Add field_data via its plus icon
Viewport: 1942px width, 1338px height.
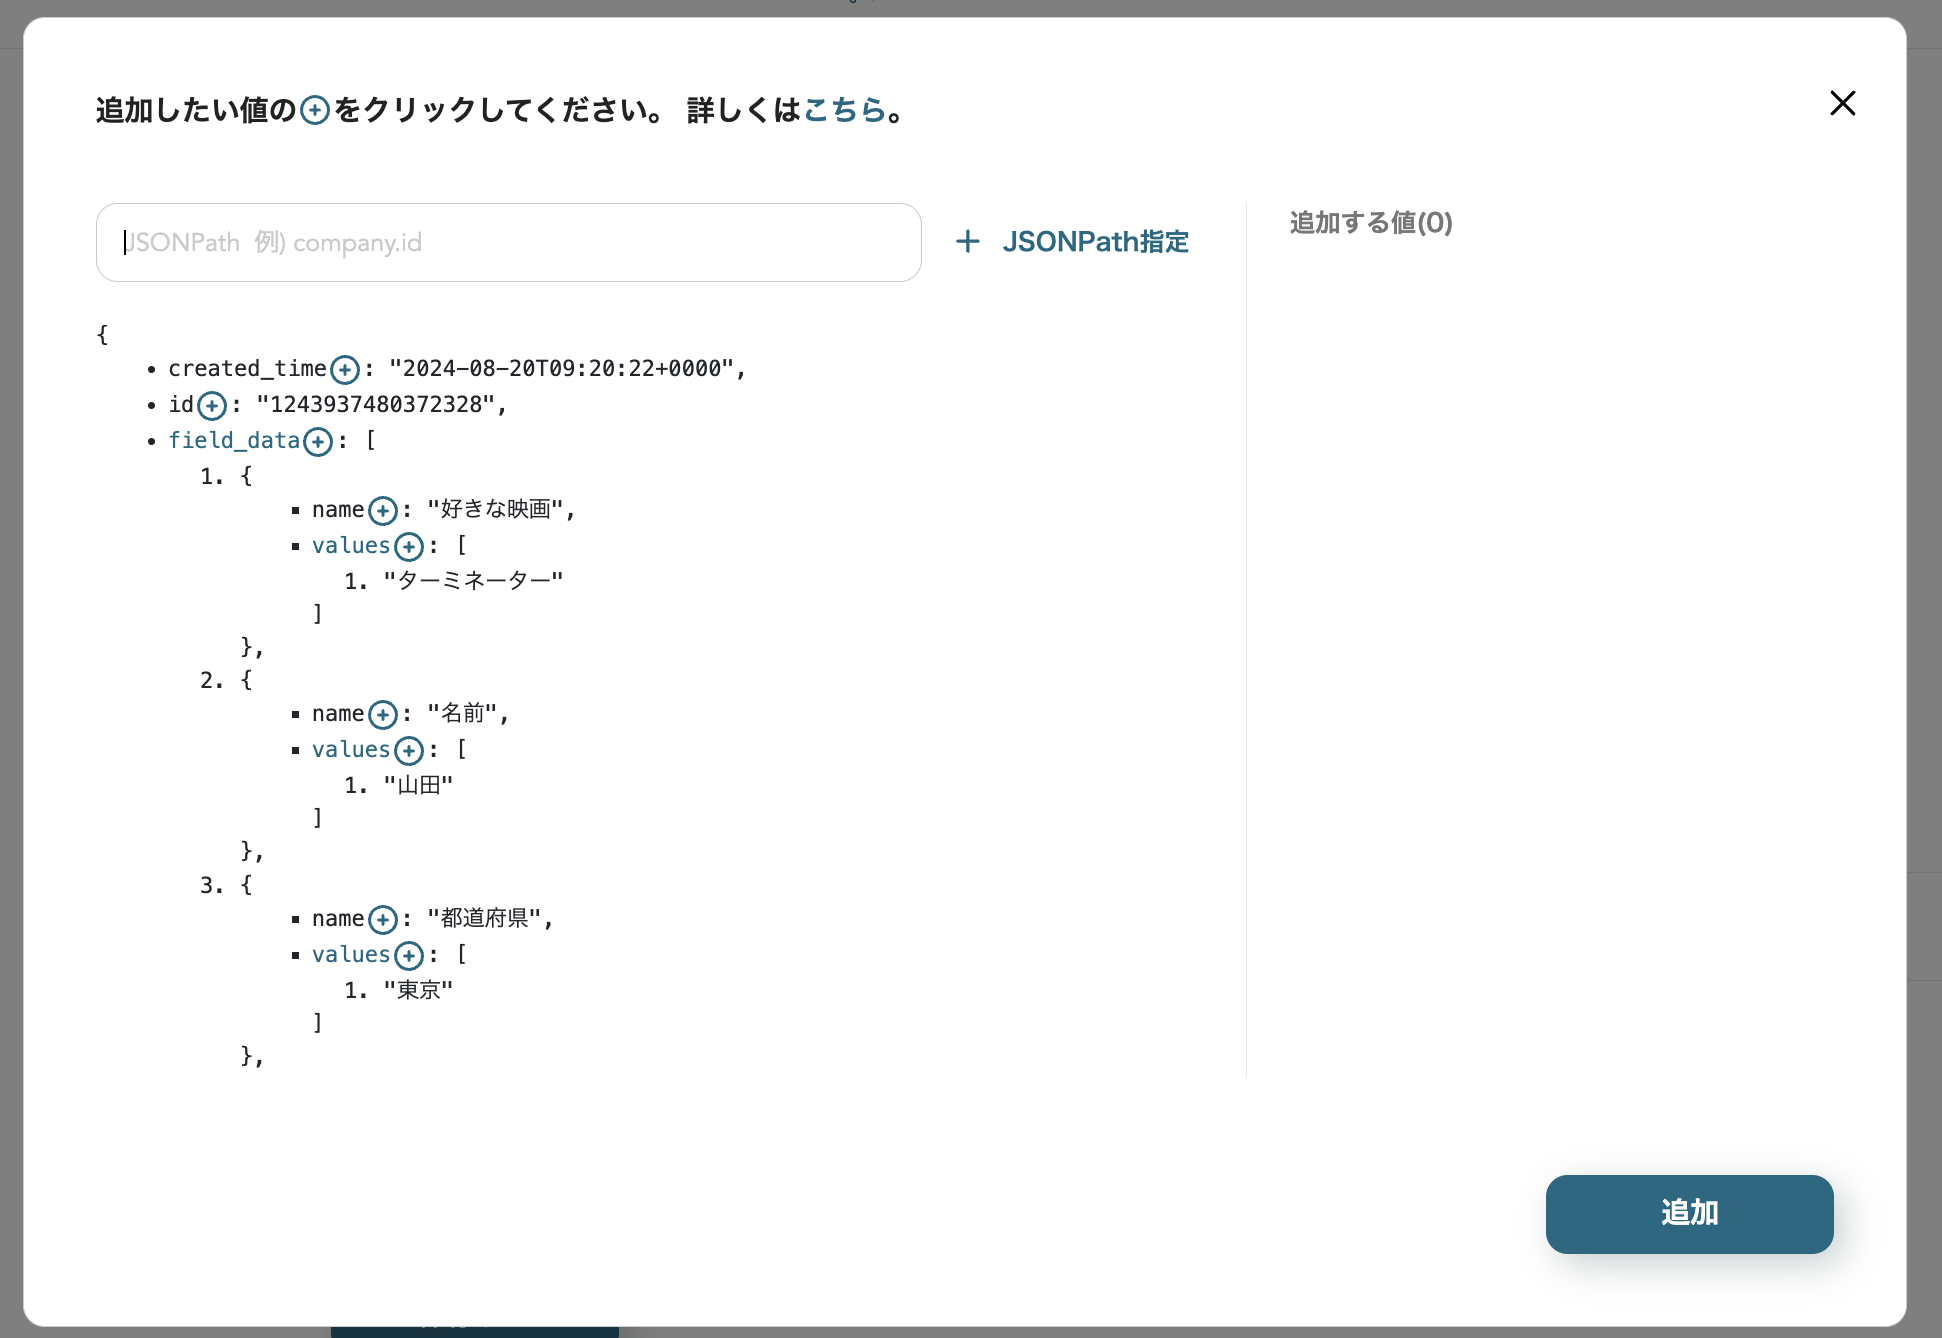318,442
